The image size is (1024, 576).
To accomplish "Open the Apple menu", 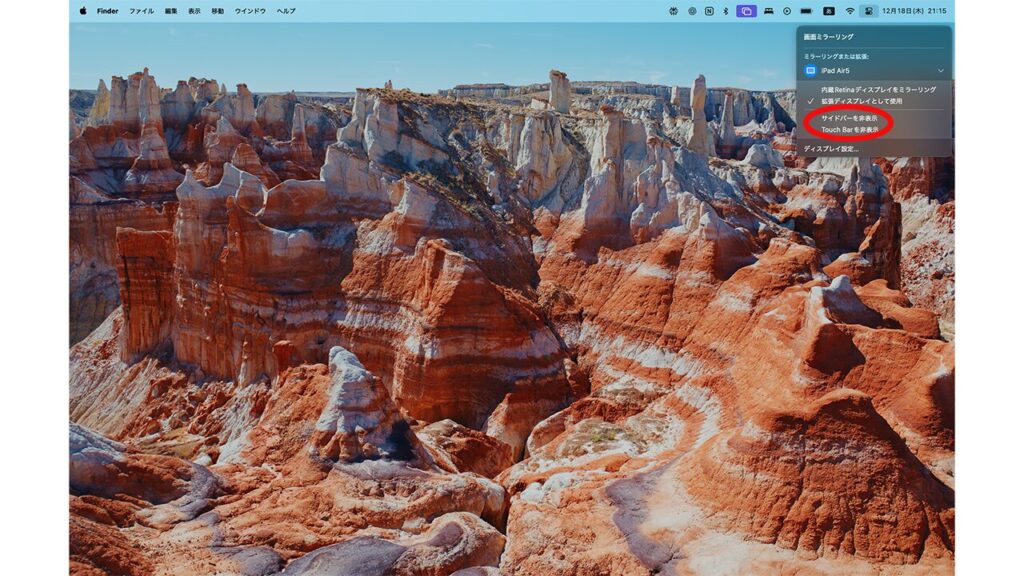I will [83, 11].
